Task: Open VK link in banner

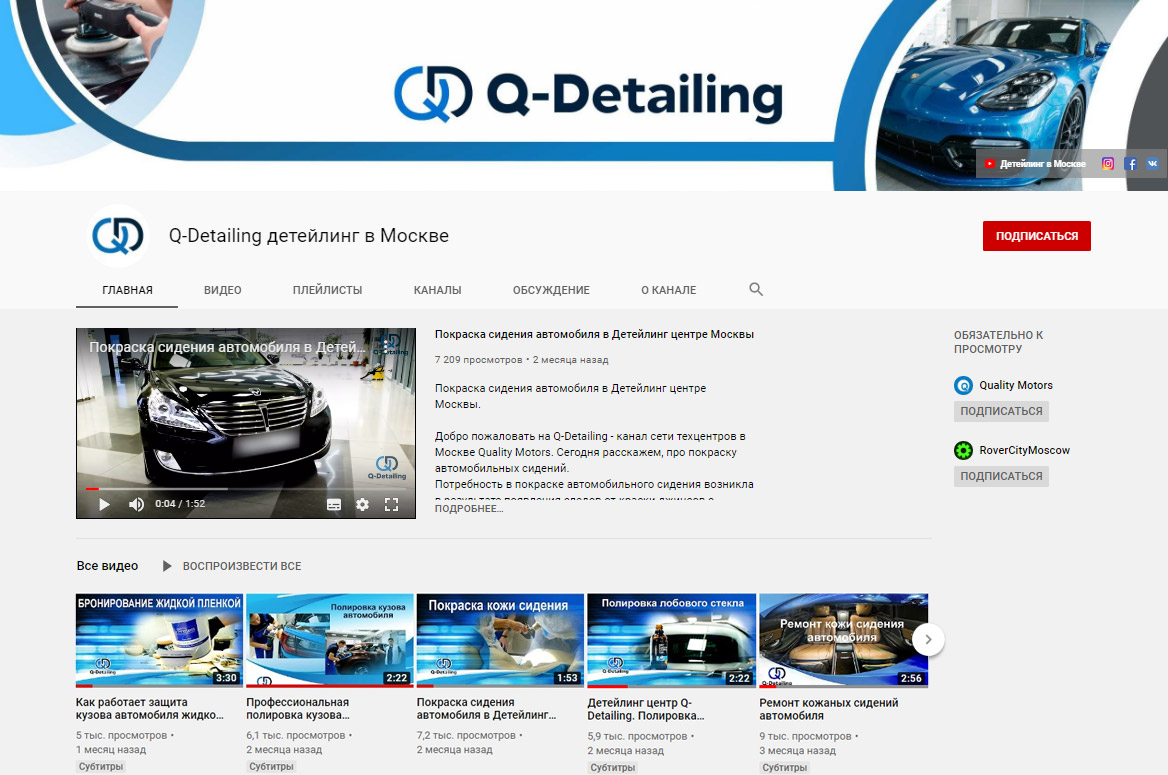Action: (1153, 164)
